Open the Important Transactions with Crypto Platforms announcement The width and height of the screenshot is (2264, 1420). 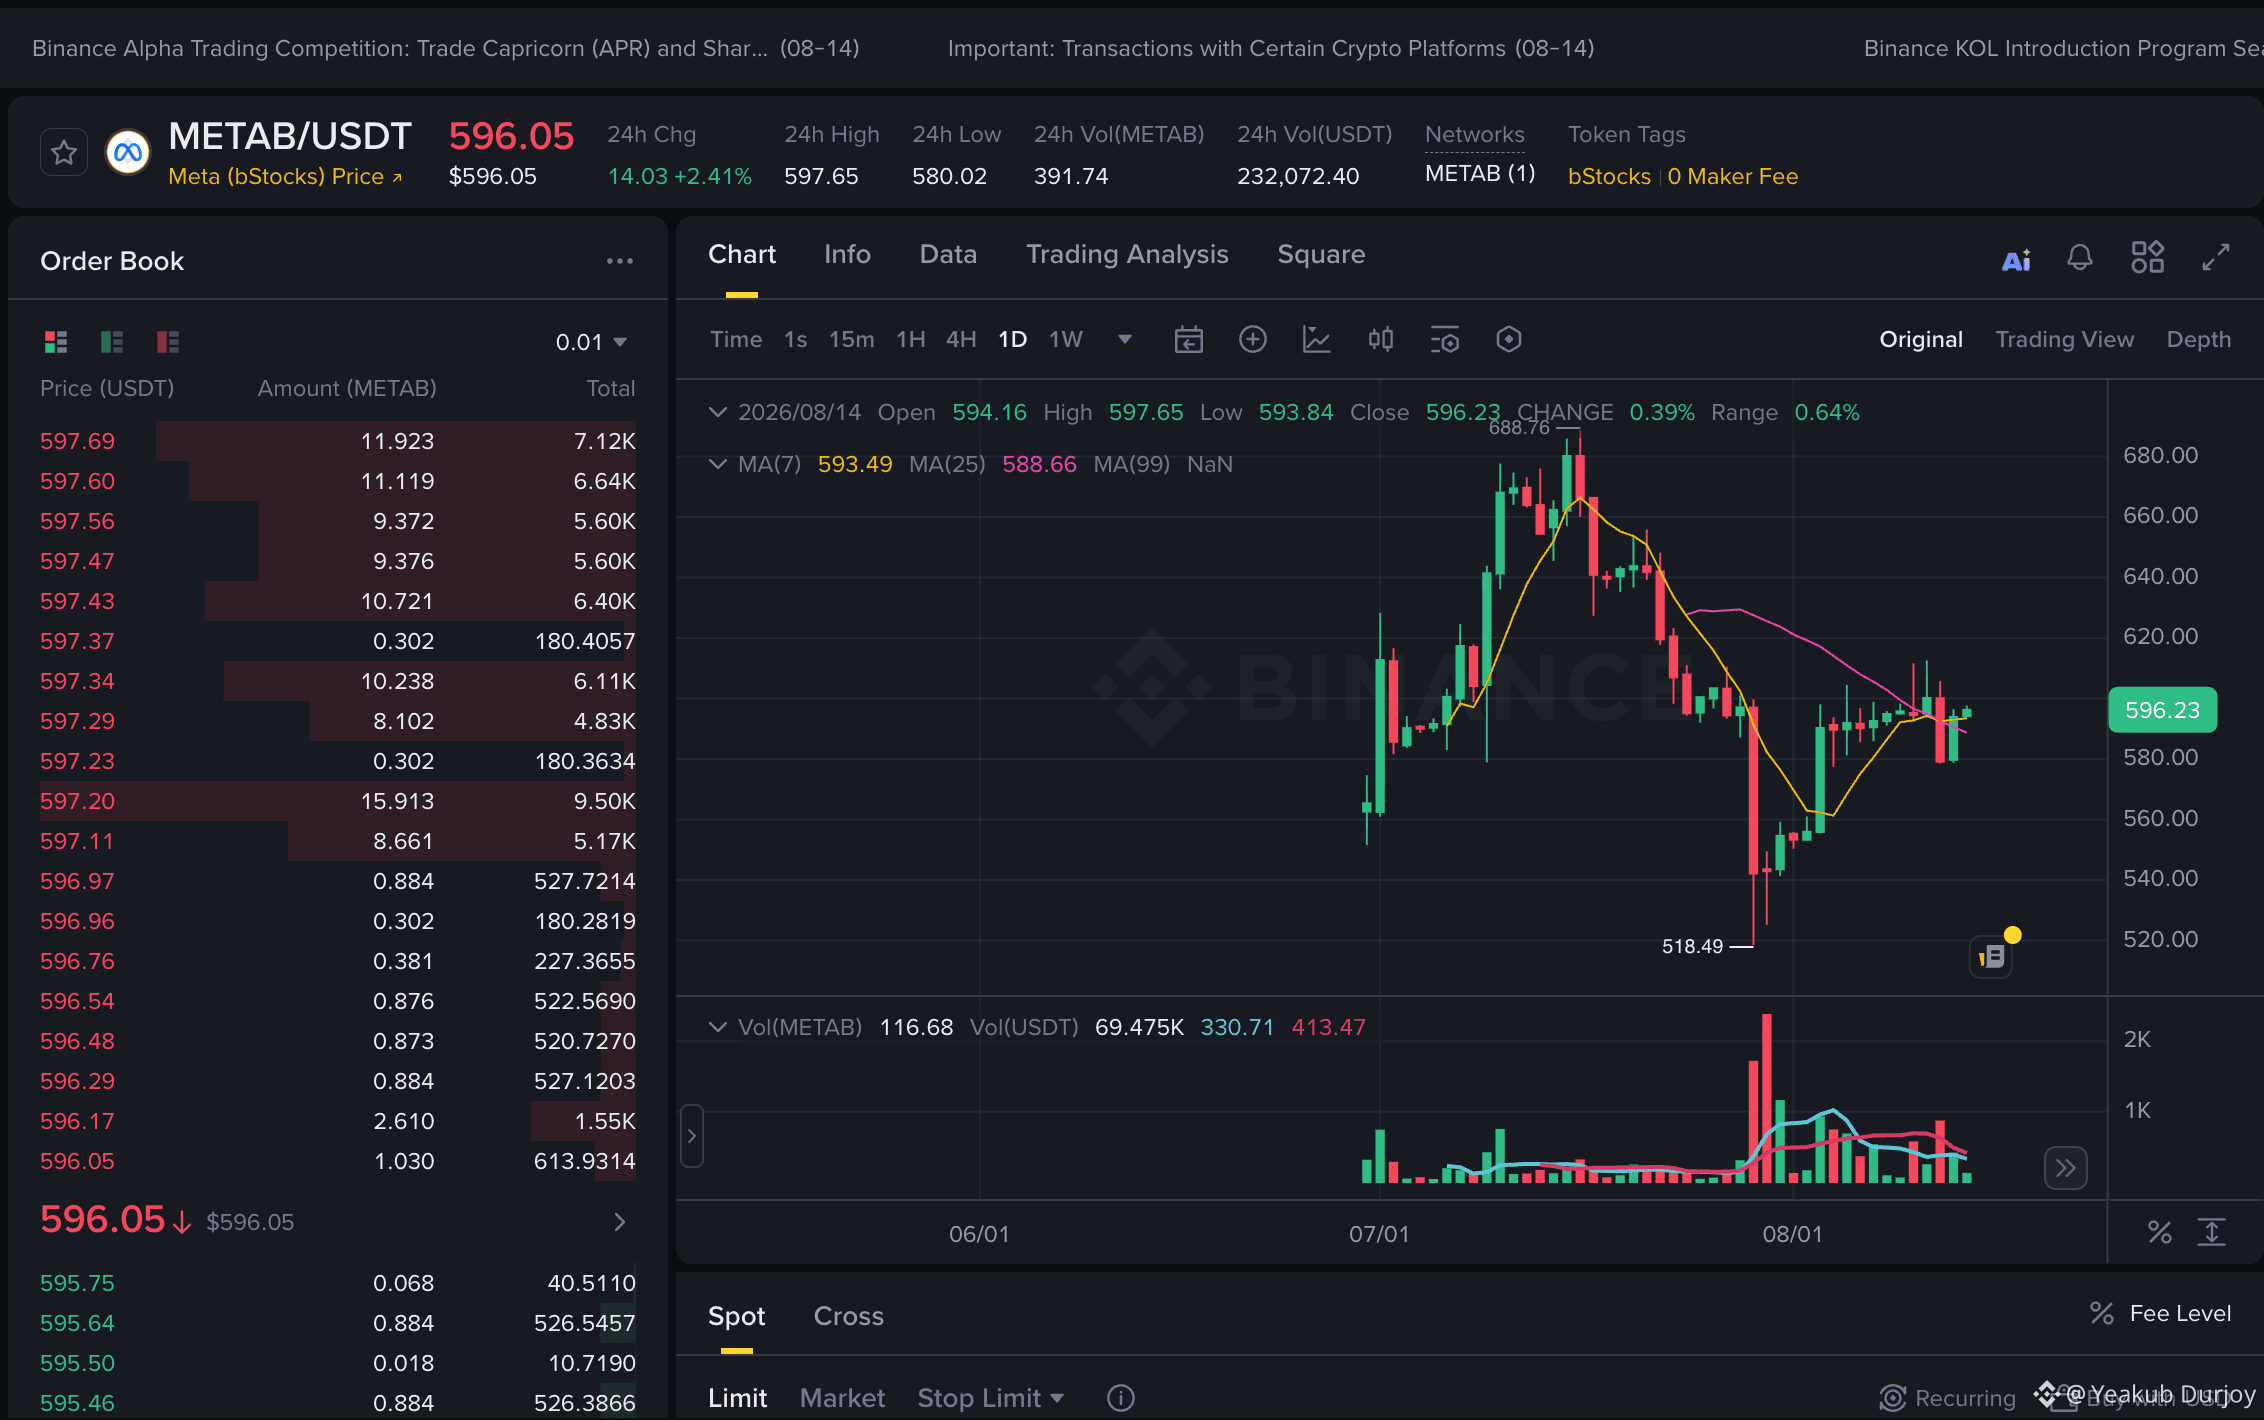(x=1271, y=48)
